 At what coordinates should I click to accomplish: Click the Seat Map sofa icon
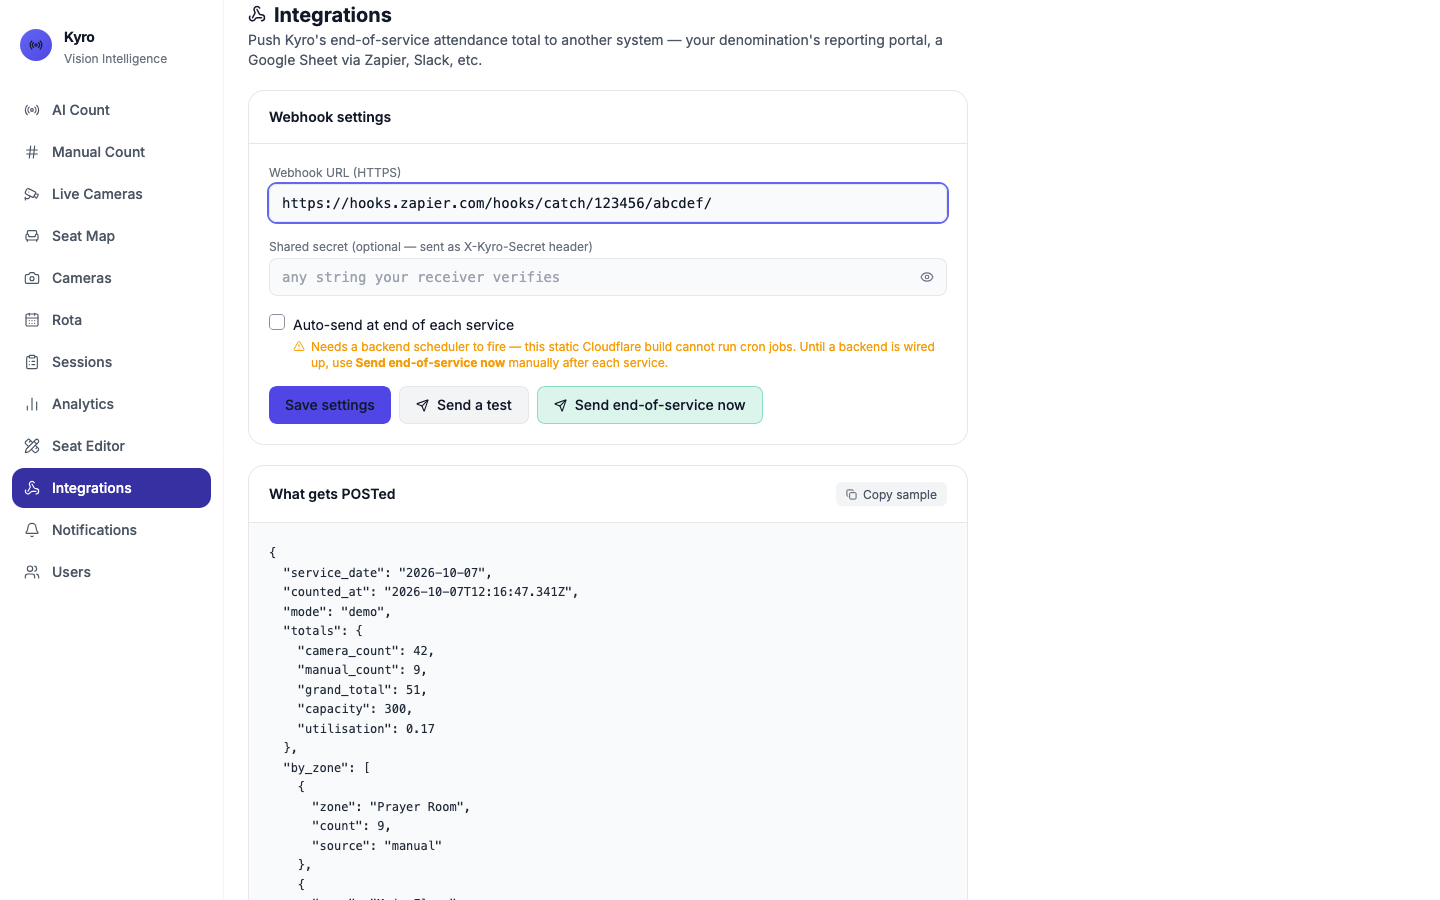tap(32, 236)
